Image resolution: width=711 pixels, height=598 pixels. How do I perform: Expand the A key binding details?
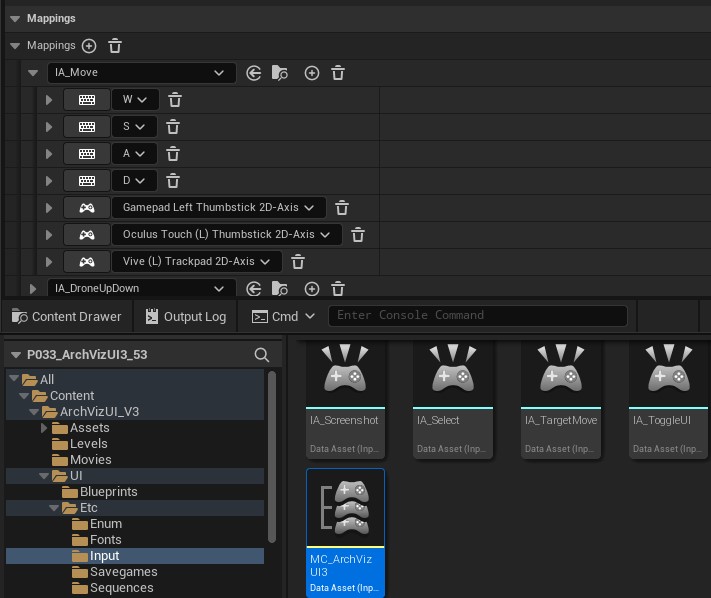pos(49,154)
